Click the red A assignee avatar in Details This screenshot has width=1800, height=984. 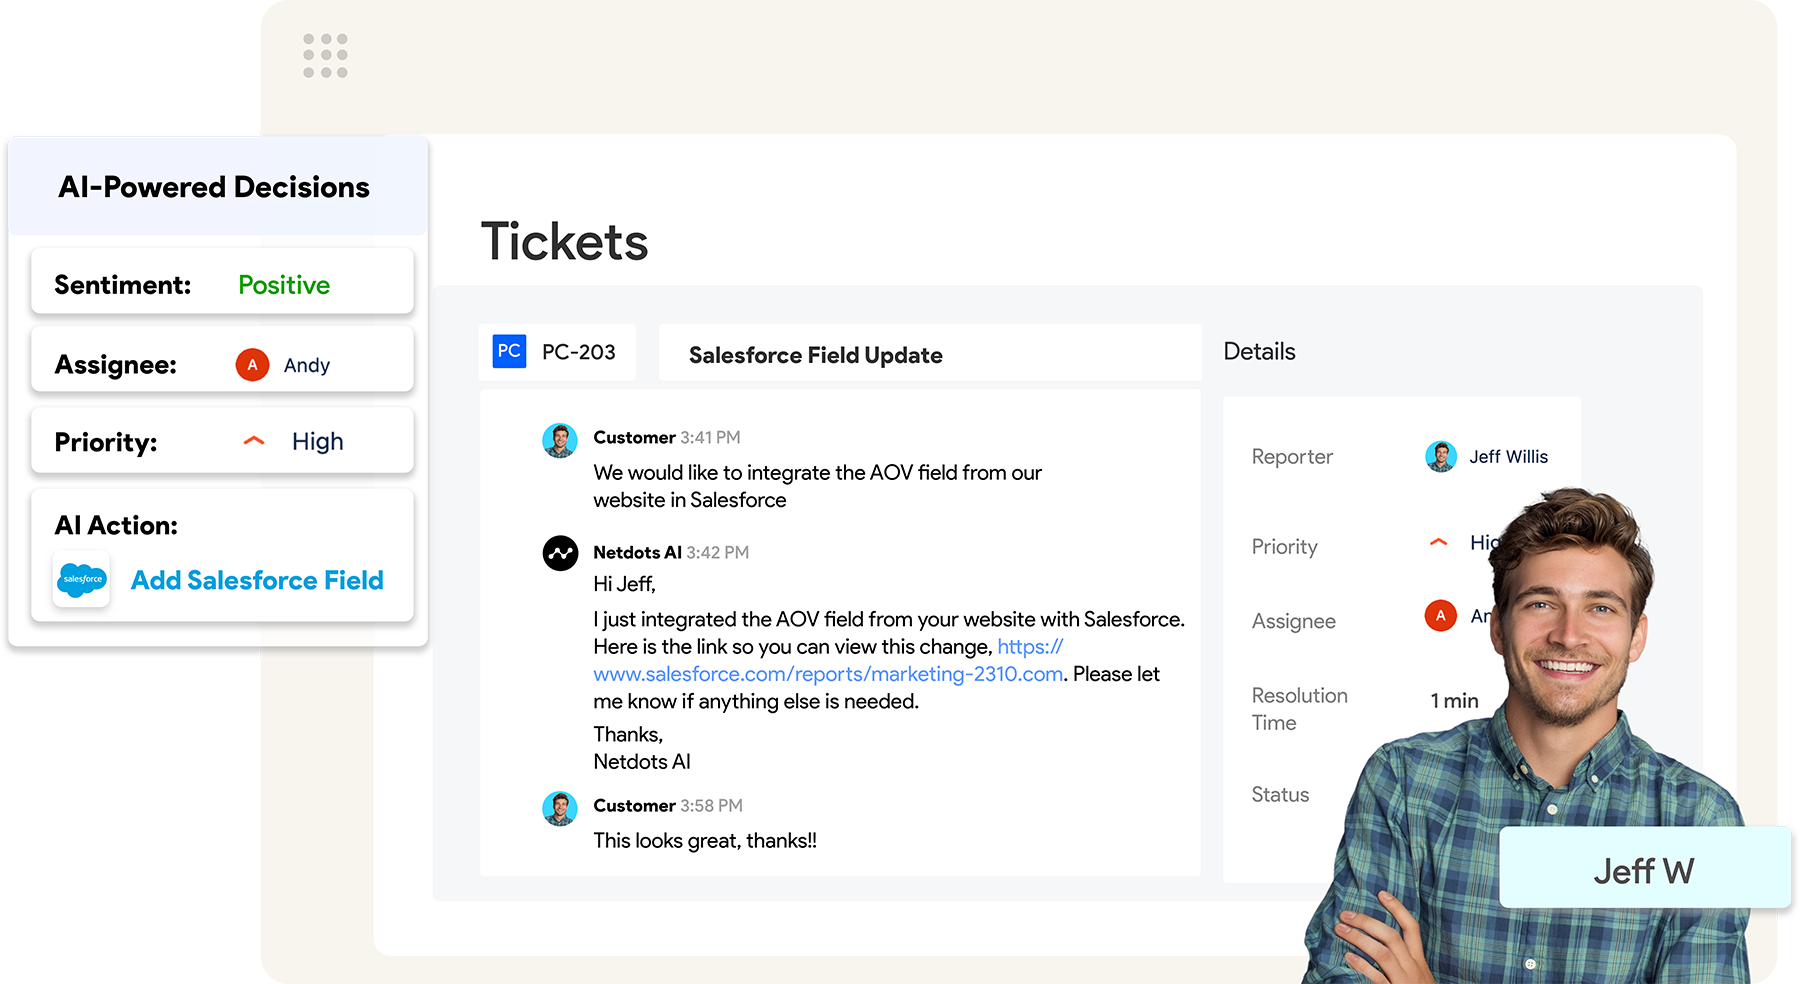[1440, 616]
